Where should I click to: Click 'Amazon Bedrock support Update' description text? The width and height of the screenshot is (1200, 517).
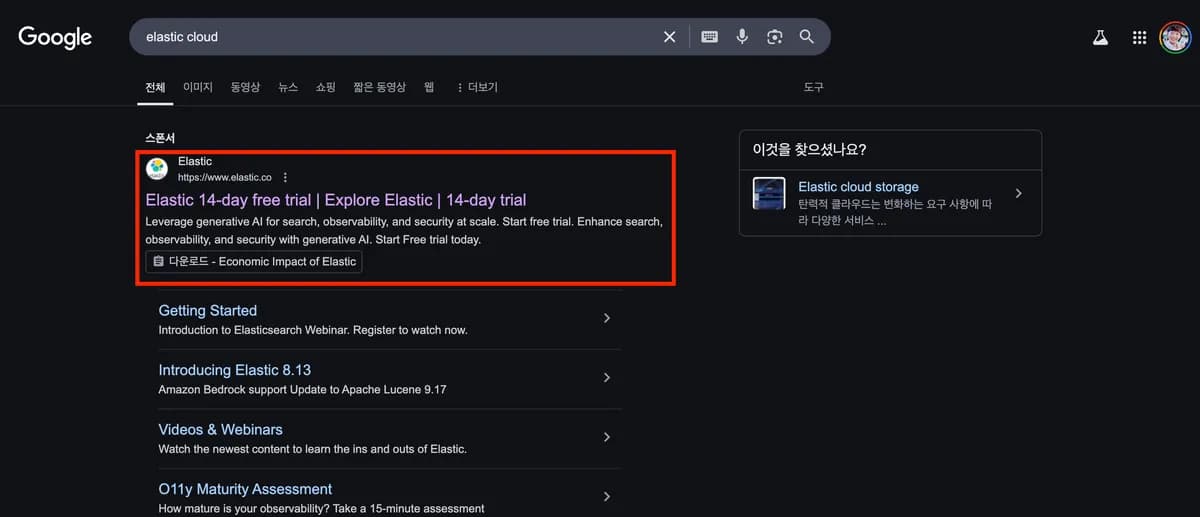coord(302,389)
